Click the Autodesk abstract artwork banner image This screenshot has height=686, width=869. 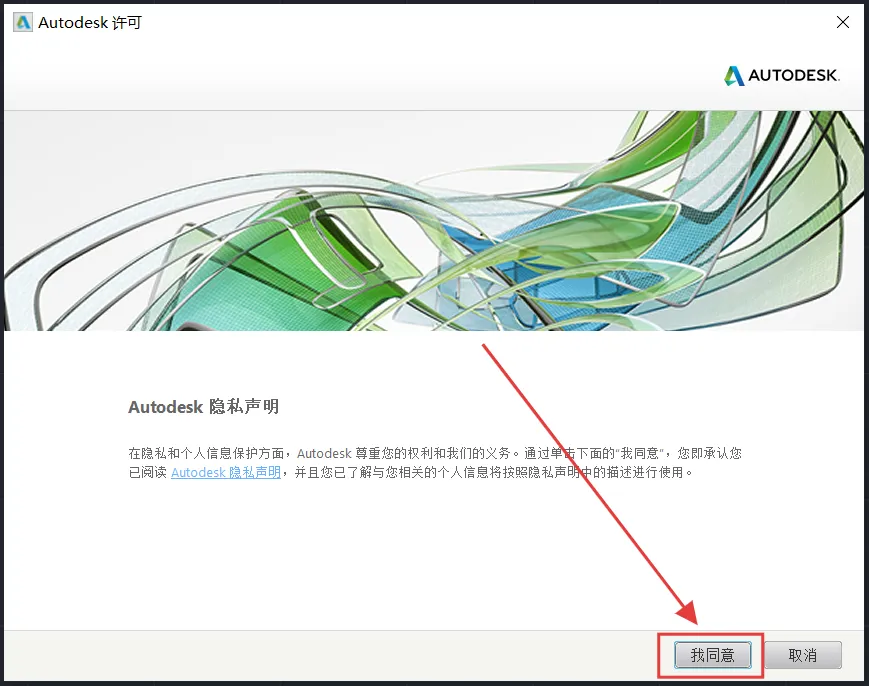(434, 221)
